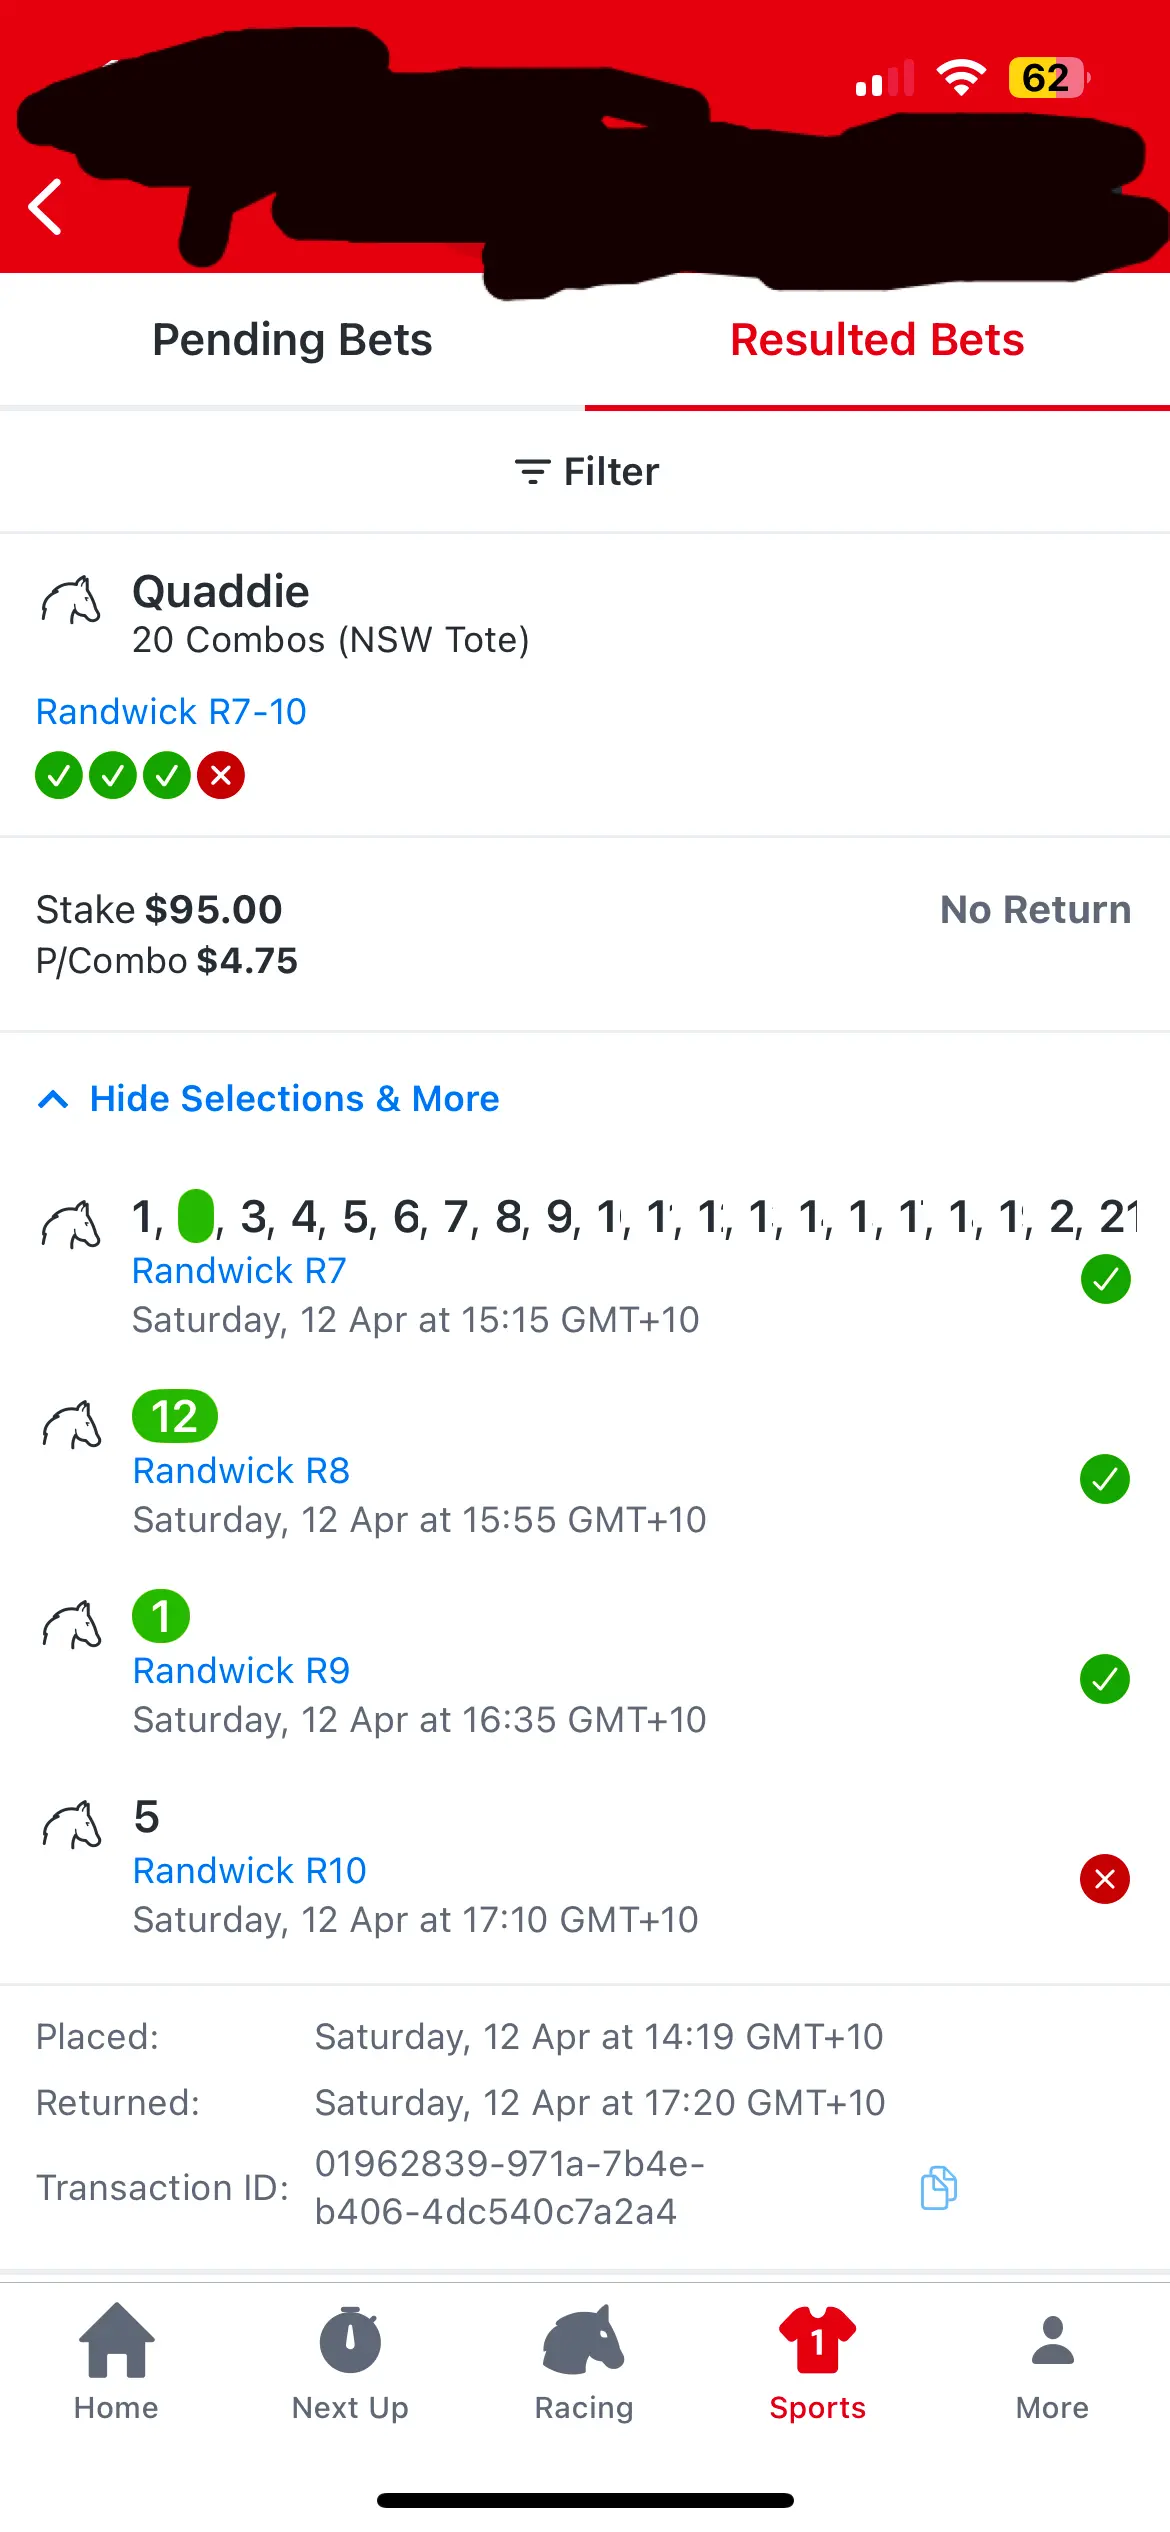The width and height of the screenshot is (1170, 2532).
Task: Tap the back arrow in the header
Action: [45, 207]
